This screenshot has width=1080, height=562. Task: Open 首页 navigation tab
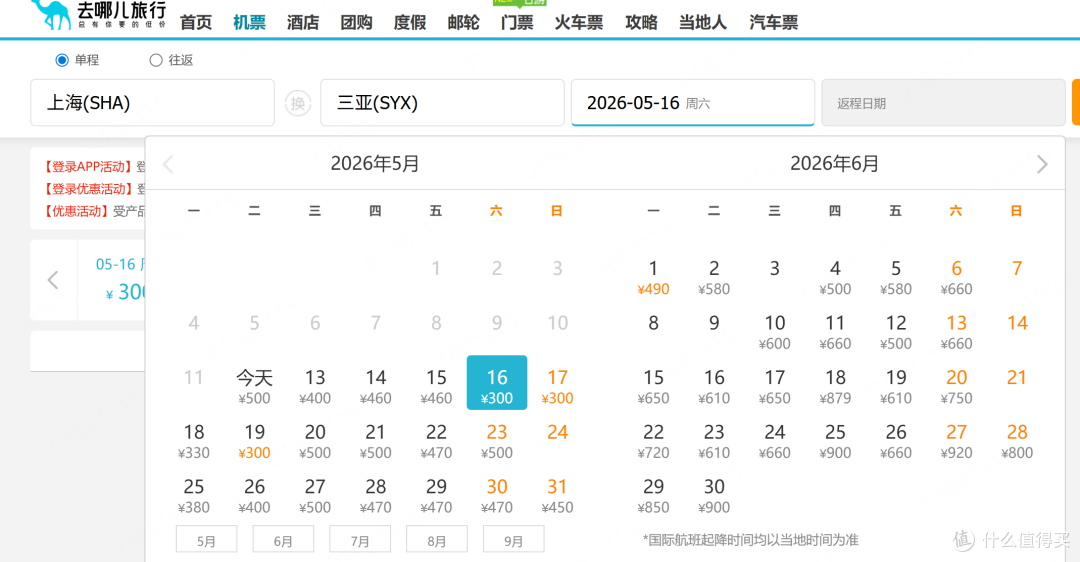[196, 23]
